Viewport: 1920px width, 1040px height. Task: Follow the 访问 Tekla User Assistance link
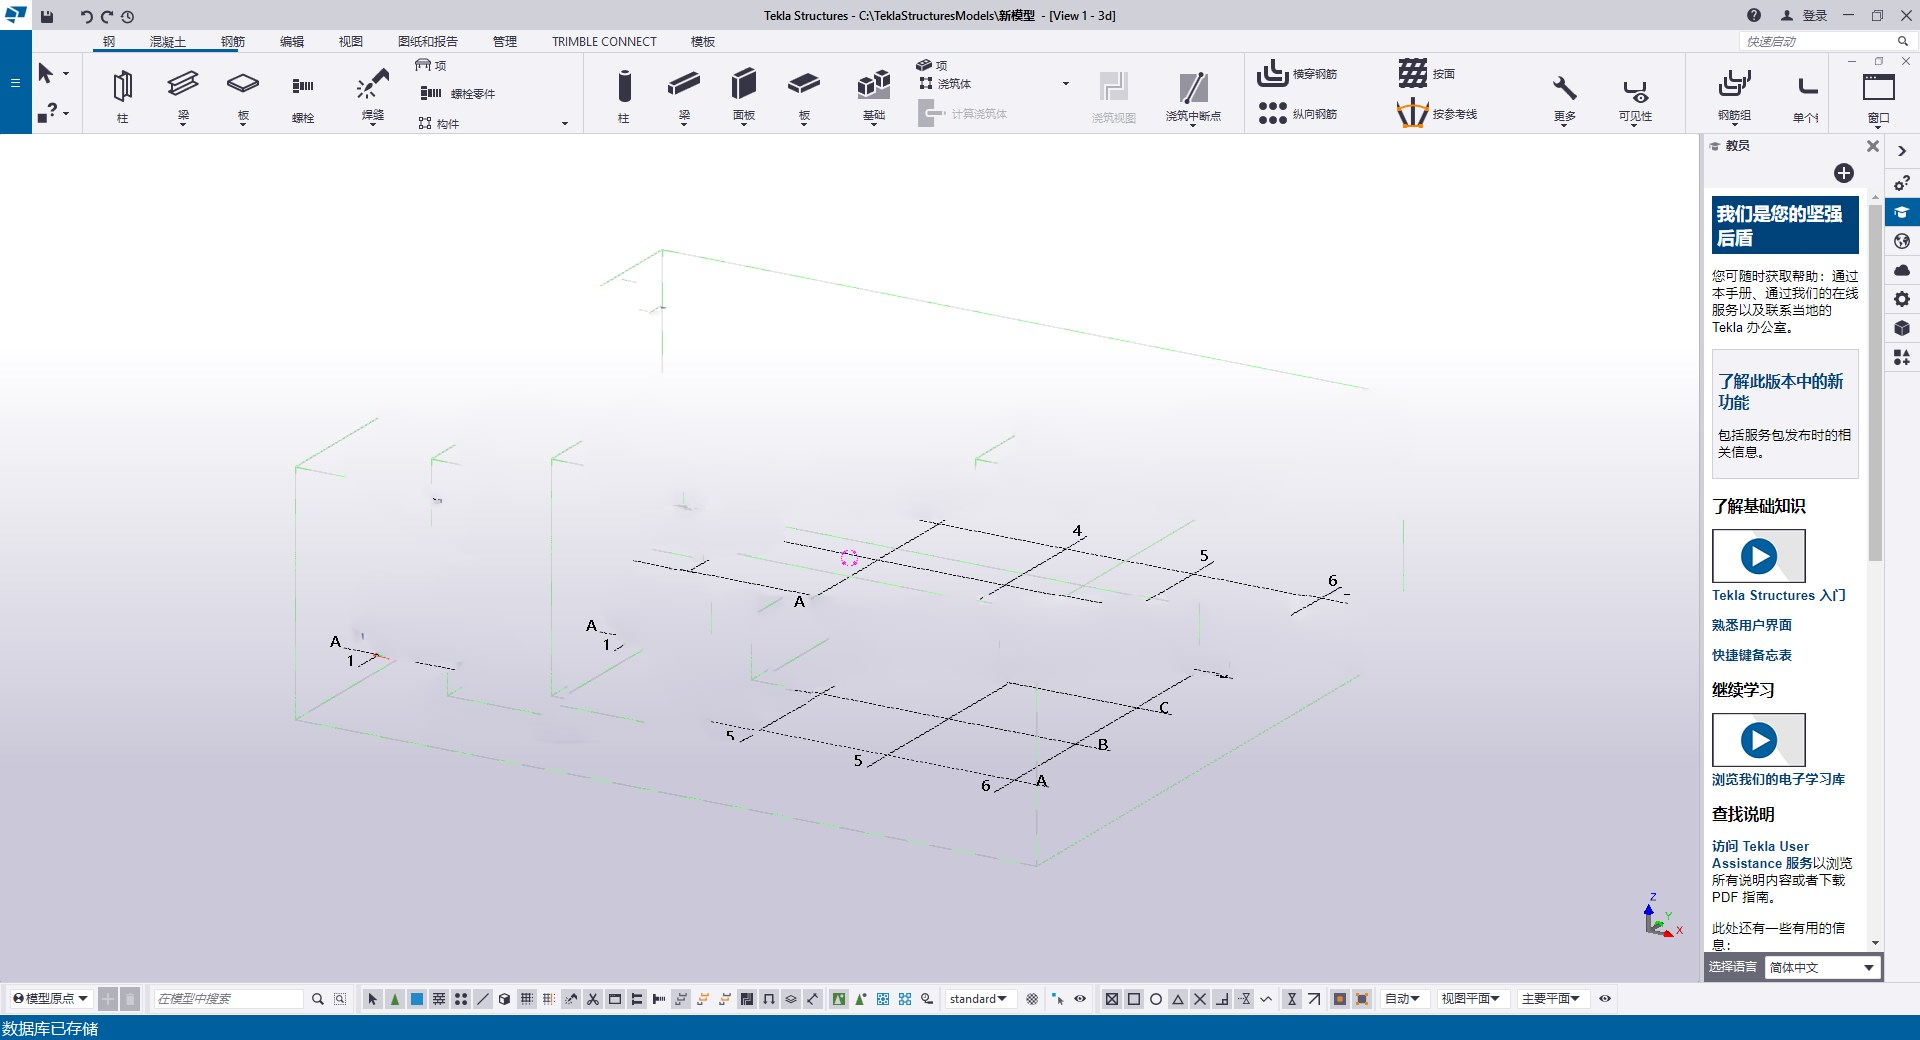tap(1762, 854)
